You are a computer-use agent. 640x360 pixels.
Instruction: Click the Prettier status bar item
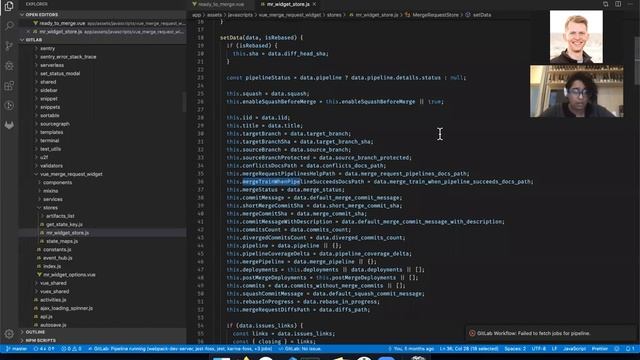[600, 349]
